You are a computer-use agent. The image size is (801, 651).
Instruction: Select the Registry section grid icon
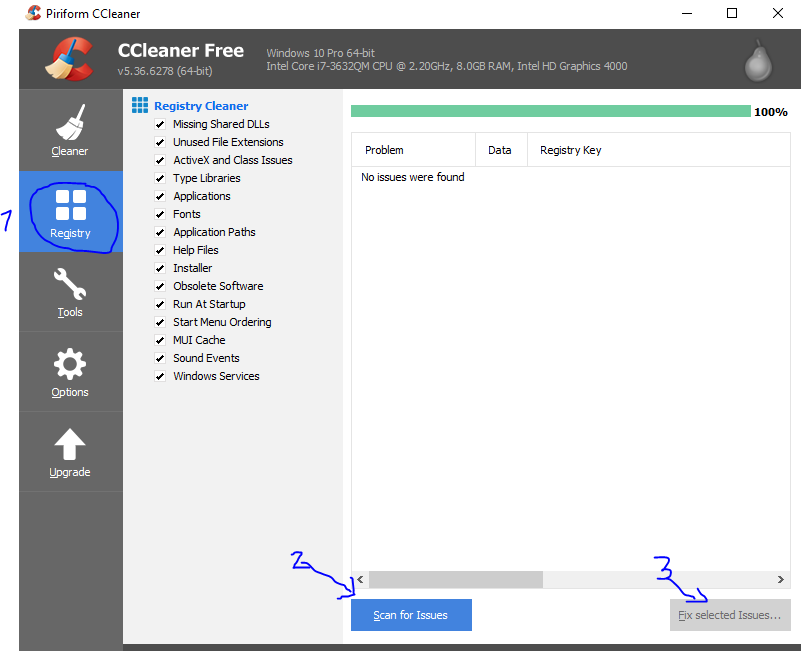(x=70, y=205)
